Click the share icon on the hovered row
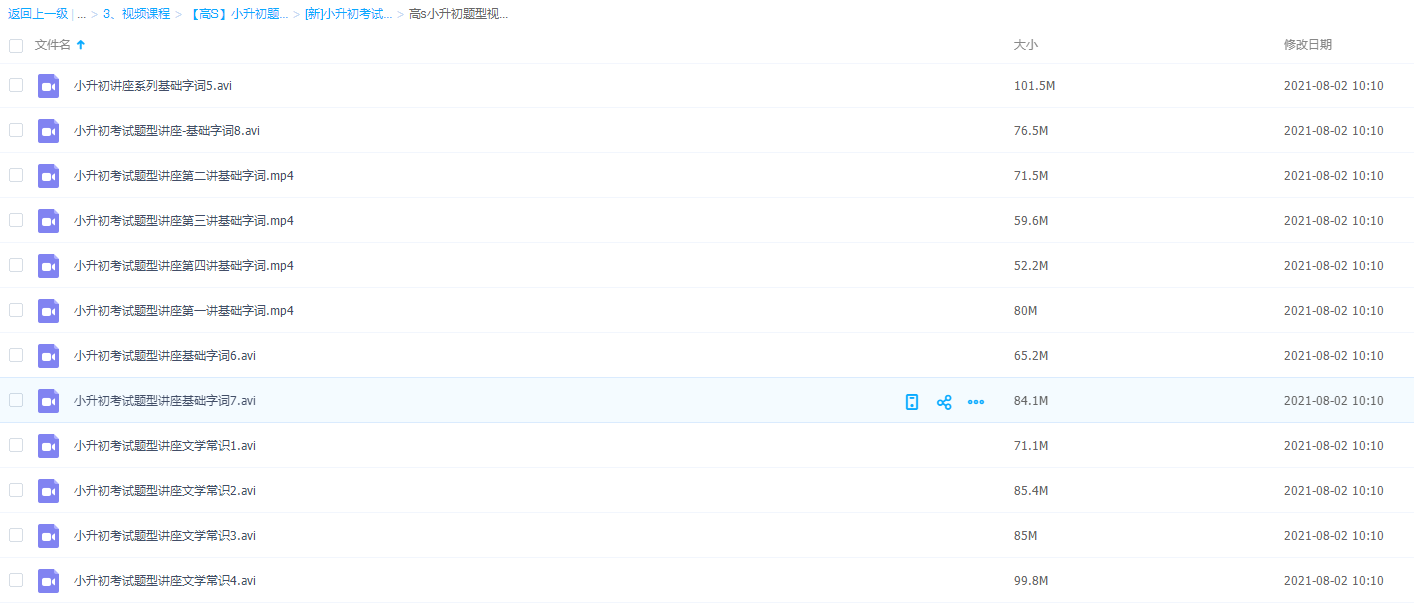The height and width of the screenshot is (613, 1414). click(x=943, y=402)
